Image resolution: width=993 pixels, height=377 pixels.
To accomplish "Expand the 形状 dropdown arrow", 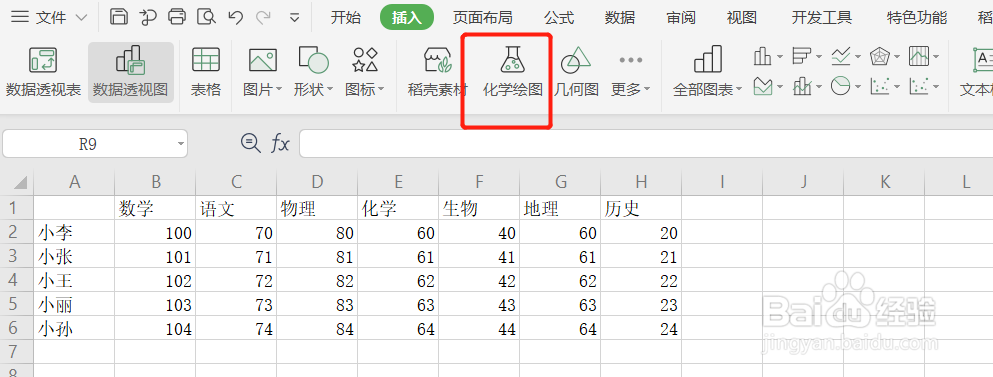I will point(329,90).
